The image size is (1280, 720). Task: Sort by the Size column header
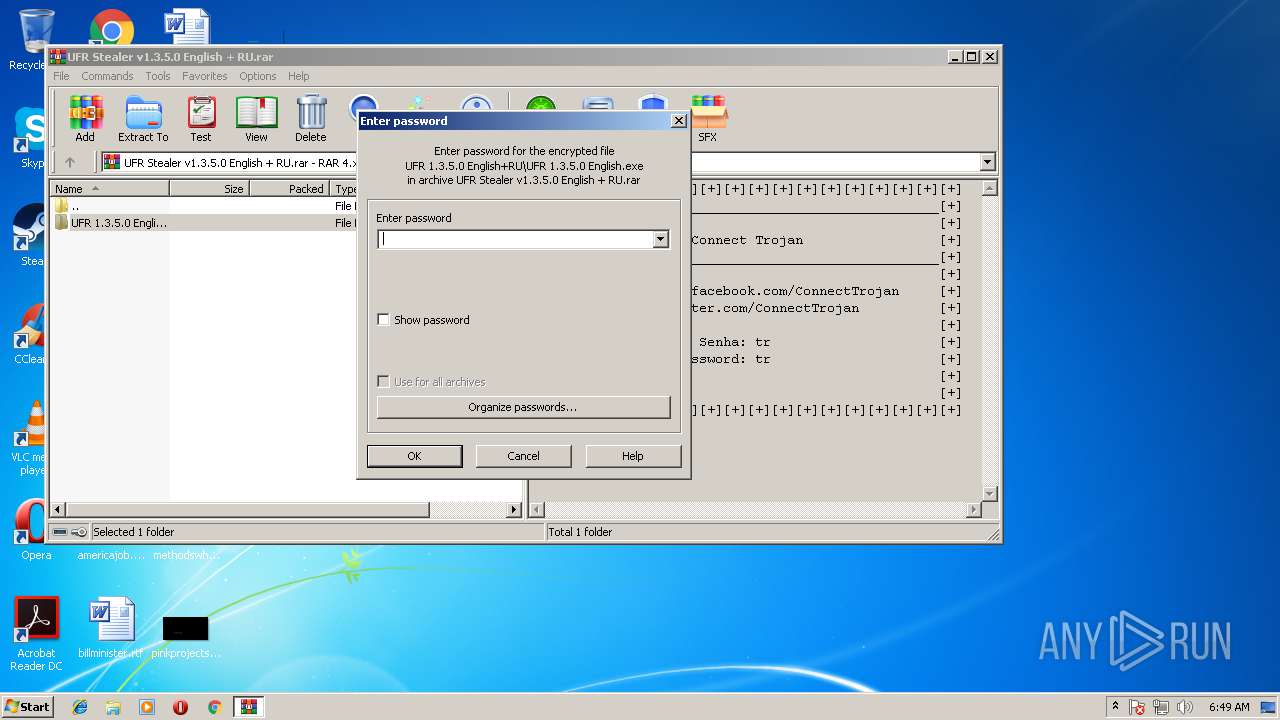[x=209, y=188]
